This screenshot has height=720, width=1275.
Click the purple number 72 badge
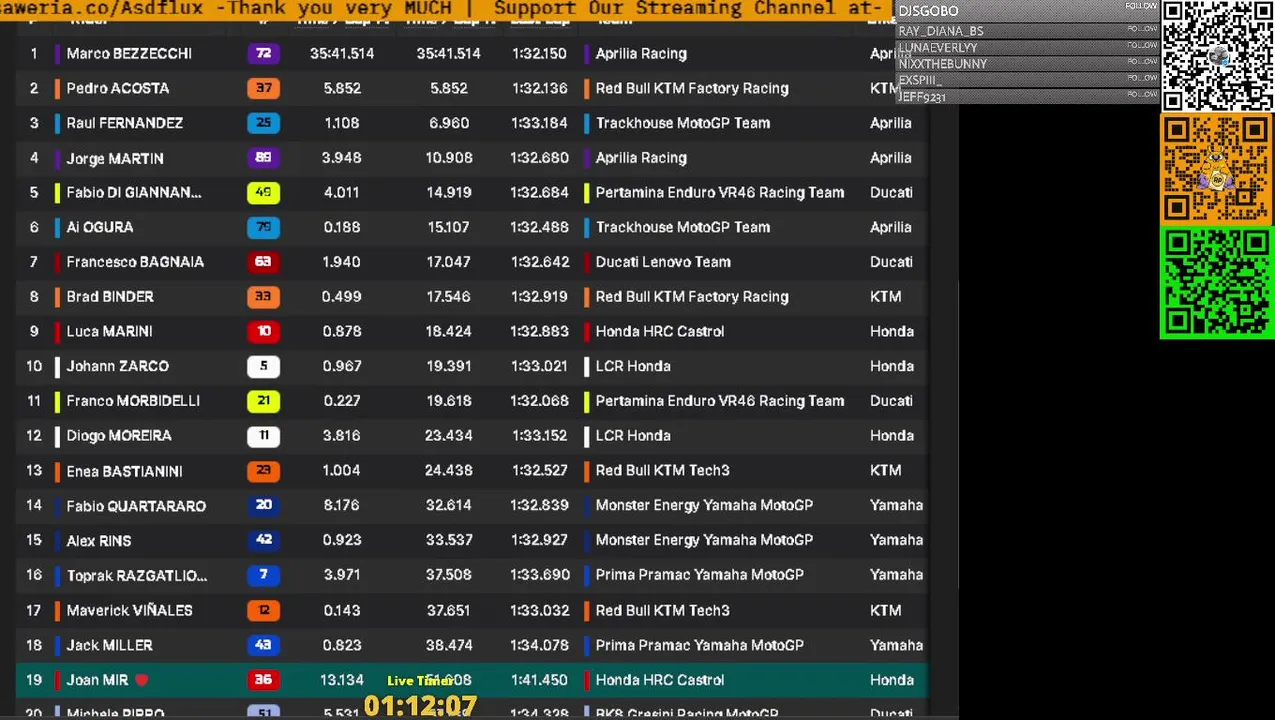tap(263, 54)
